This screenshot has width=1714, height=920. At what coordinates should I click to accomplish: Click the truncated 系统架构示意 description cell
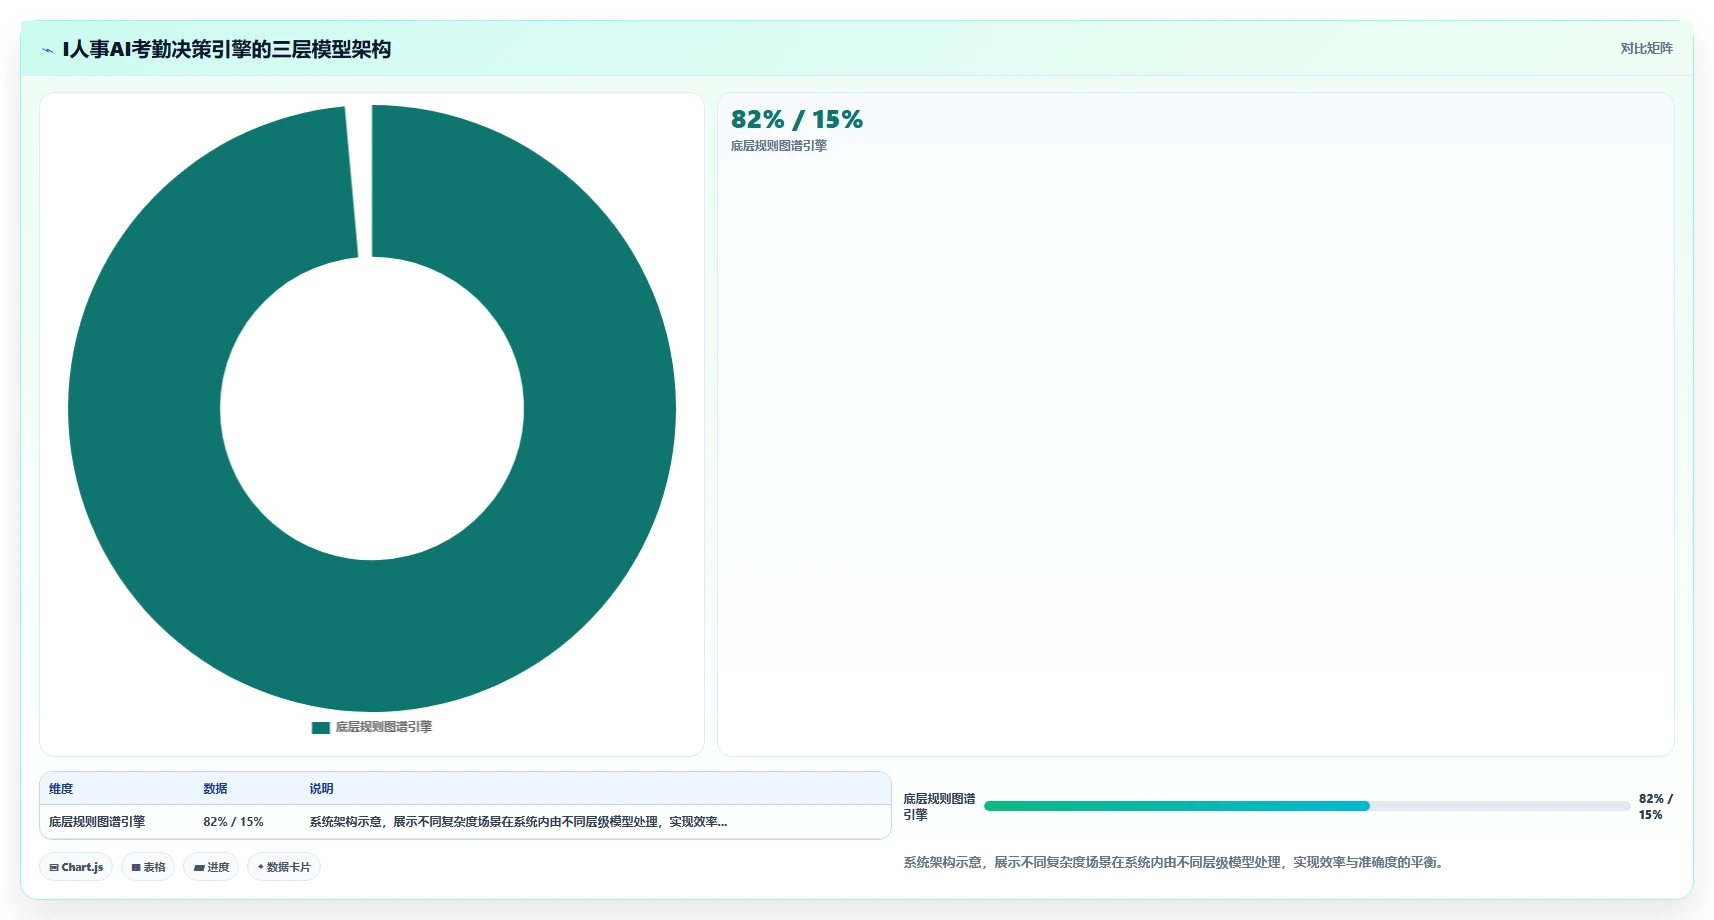click(518, 822)
